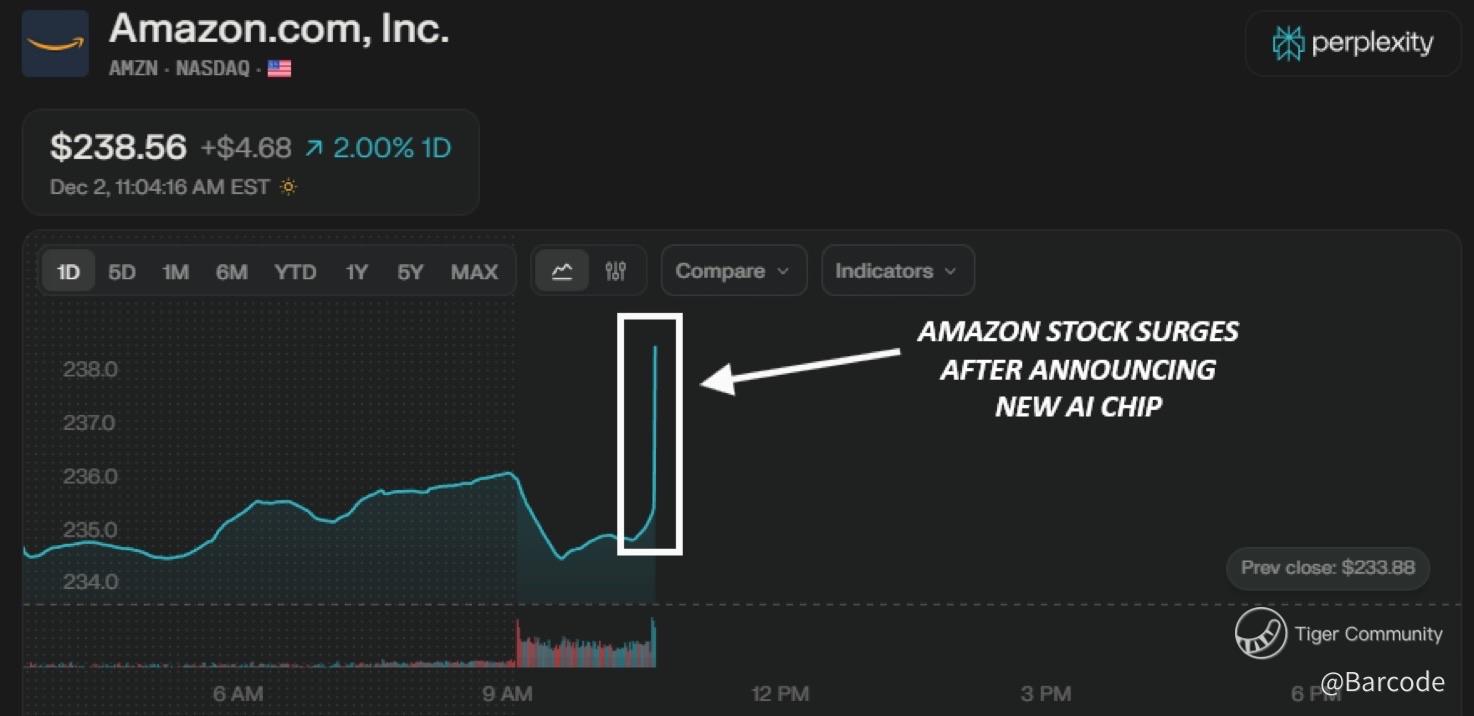Click the volume bars at 9 AM
The width and height of the screenshot is (1474, 716).
pos(519,644)
